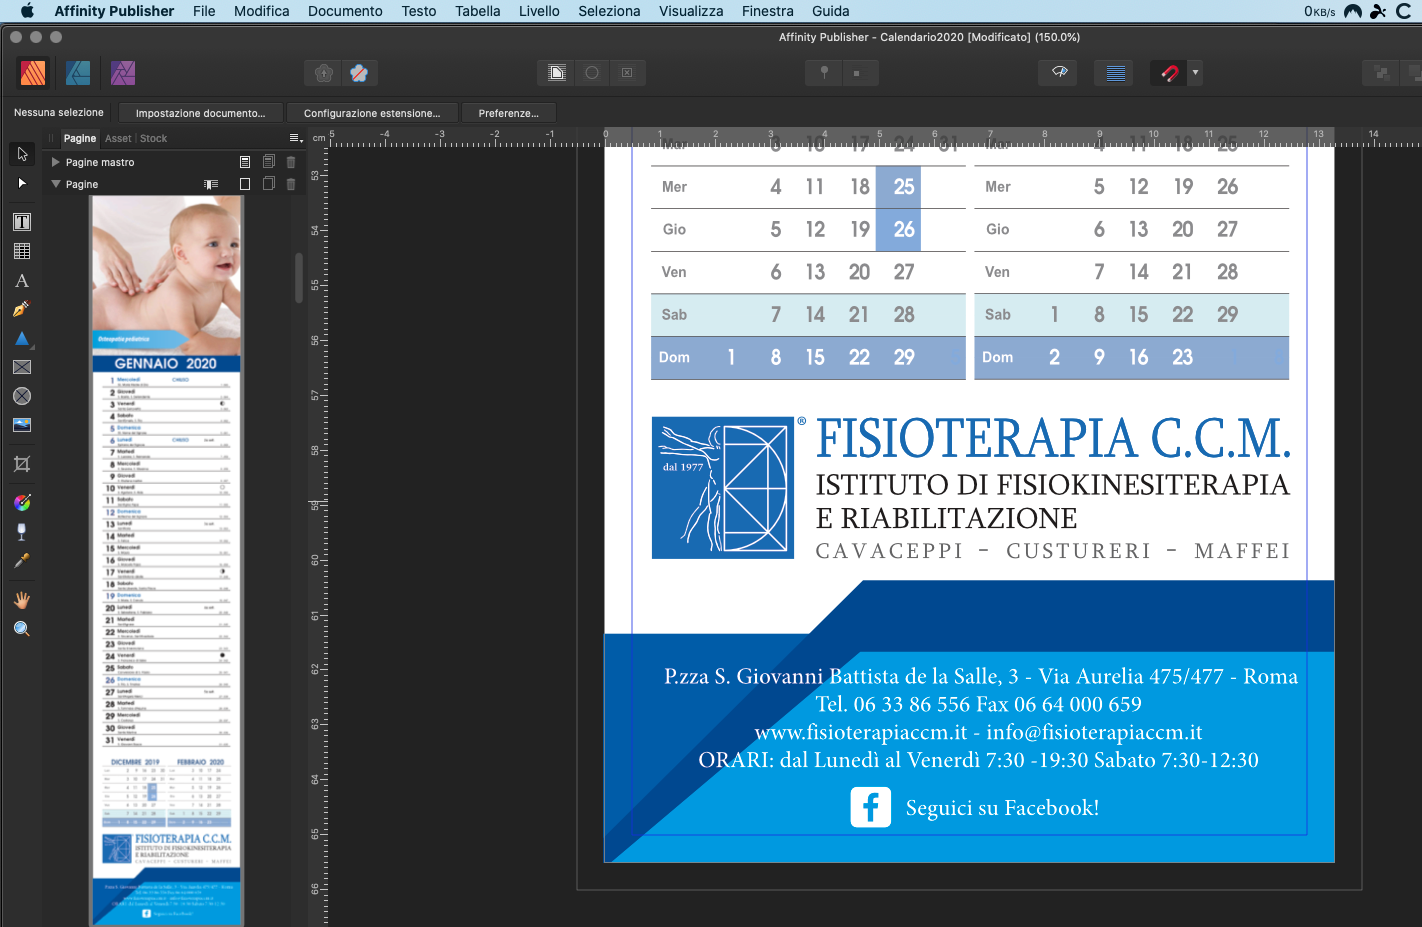Toggle the boxed X toolbar button
The image size is (1422, 927).
coord(627,73)
